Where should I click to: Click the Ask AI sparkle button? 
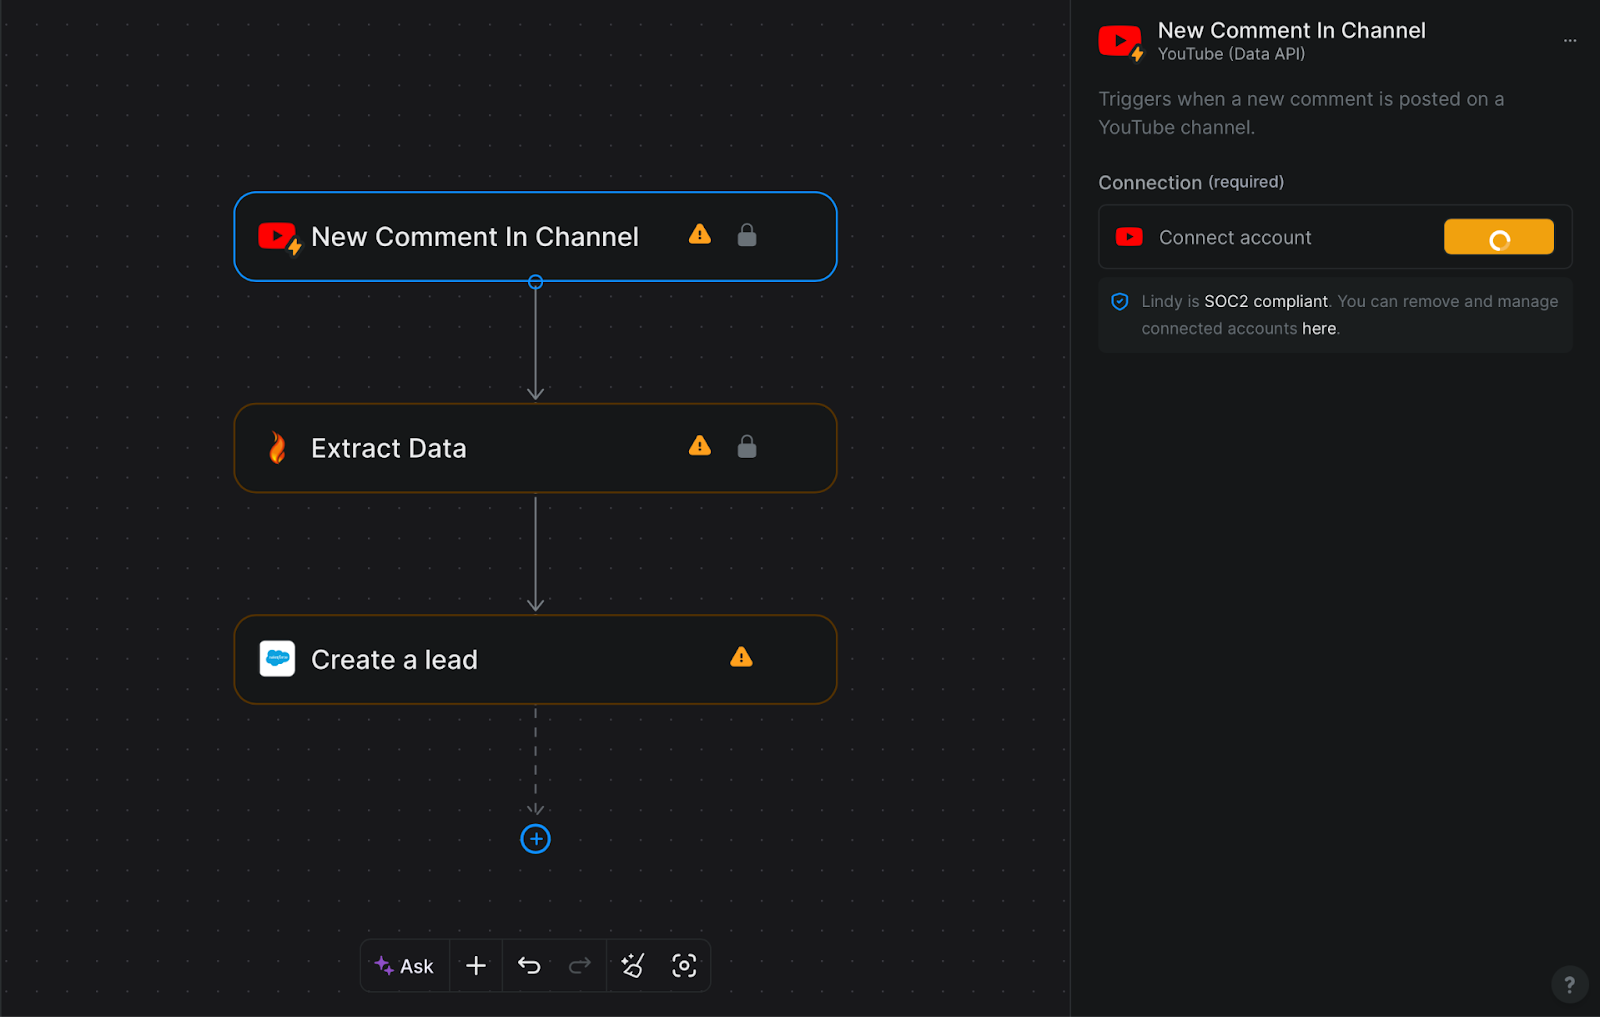[x=404, y=966]
